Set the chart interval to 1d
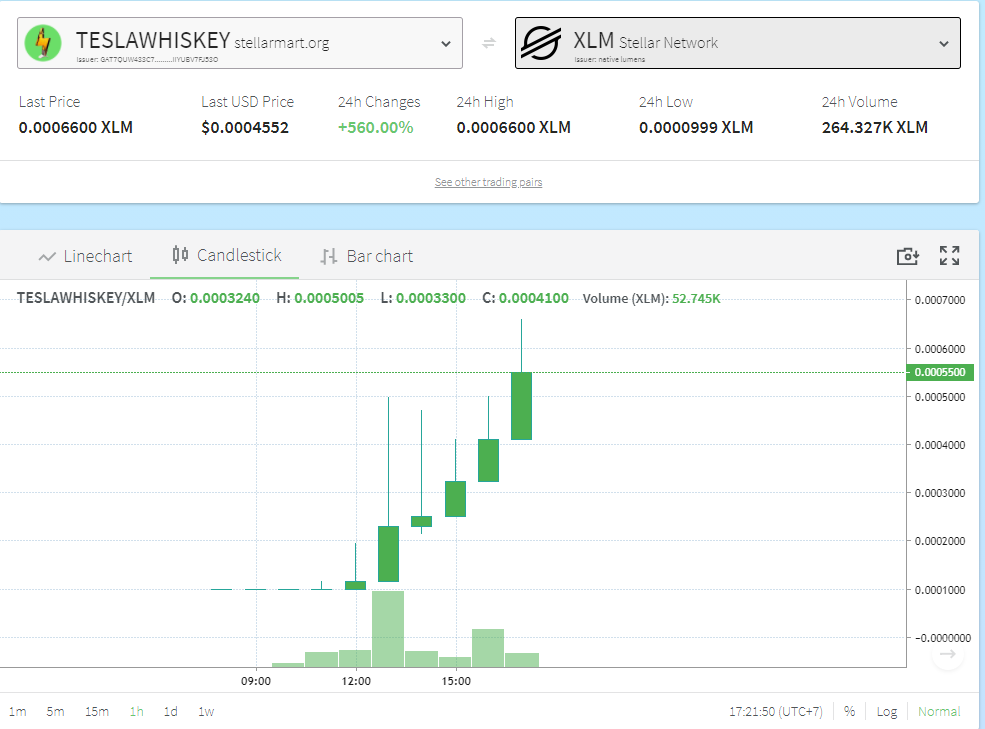The image size is (985, 729). [x=170, y=711]
